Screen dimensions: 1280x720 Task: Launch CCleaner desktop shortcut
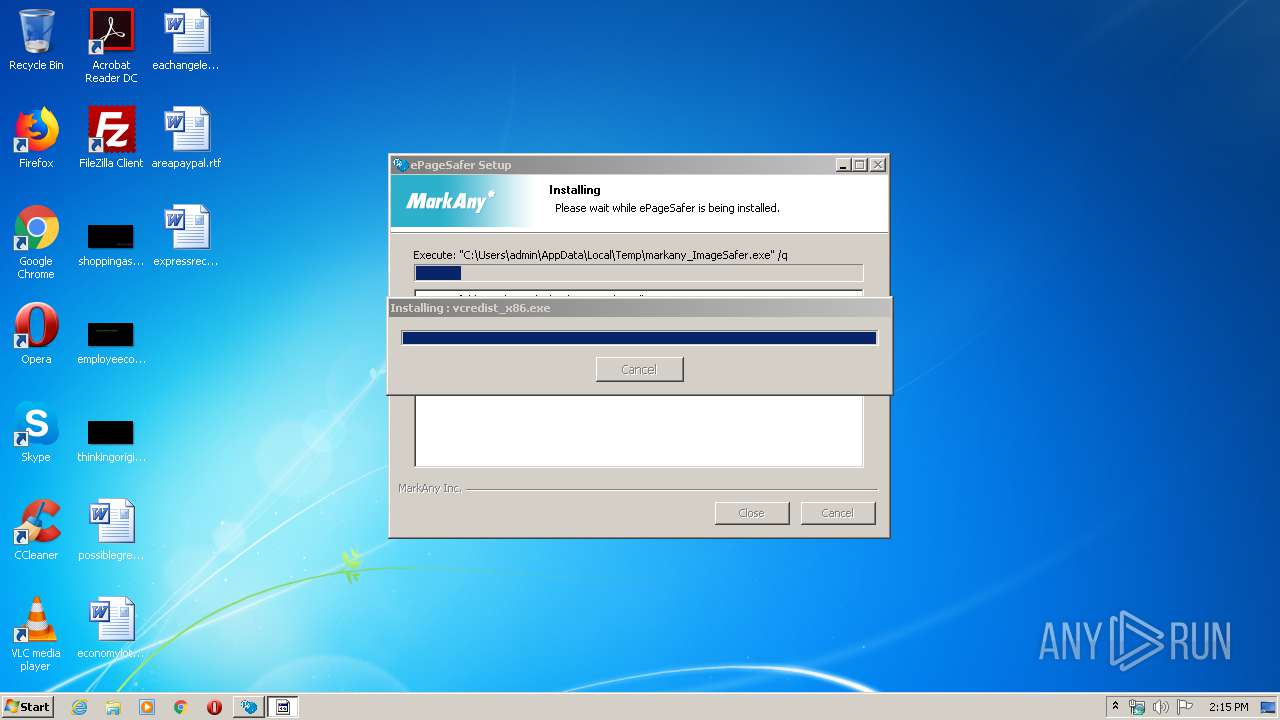(36, 530)
